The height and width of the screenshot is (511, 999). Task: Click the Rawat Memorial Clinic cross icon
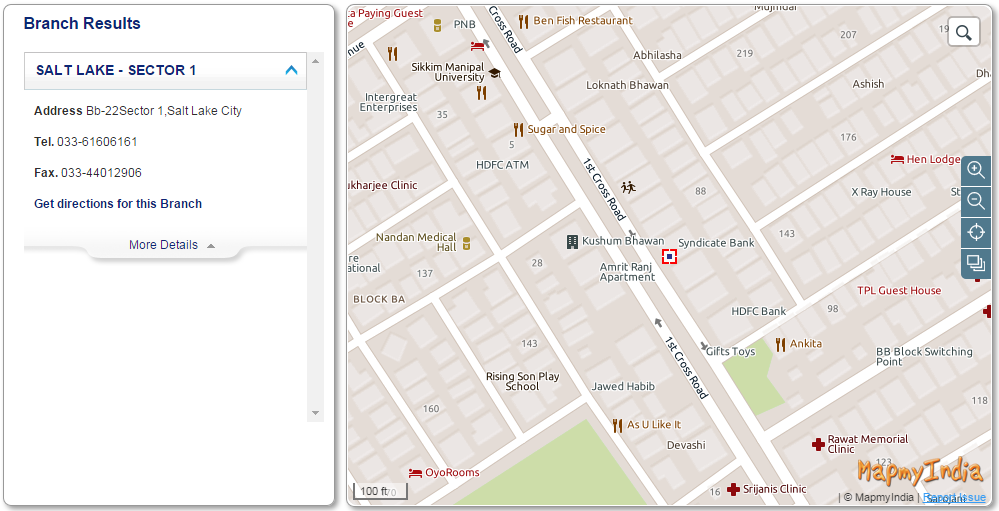pos(818,443)
